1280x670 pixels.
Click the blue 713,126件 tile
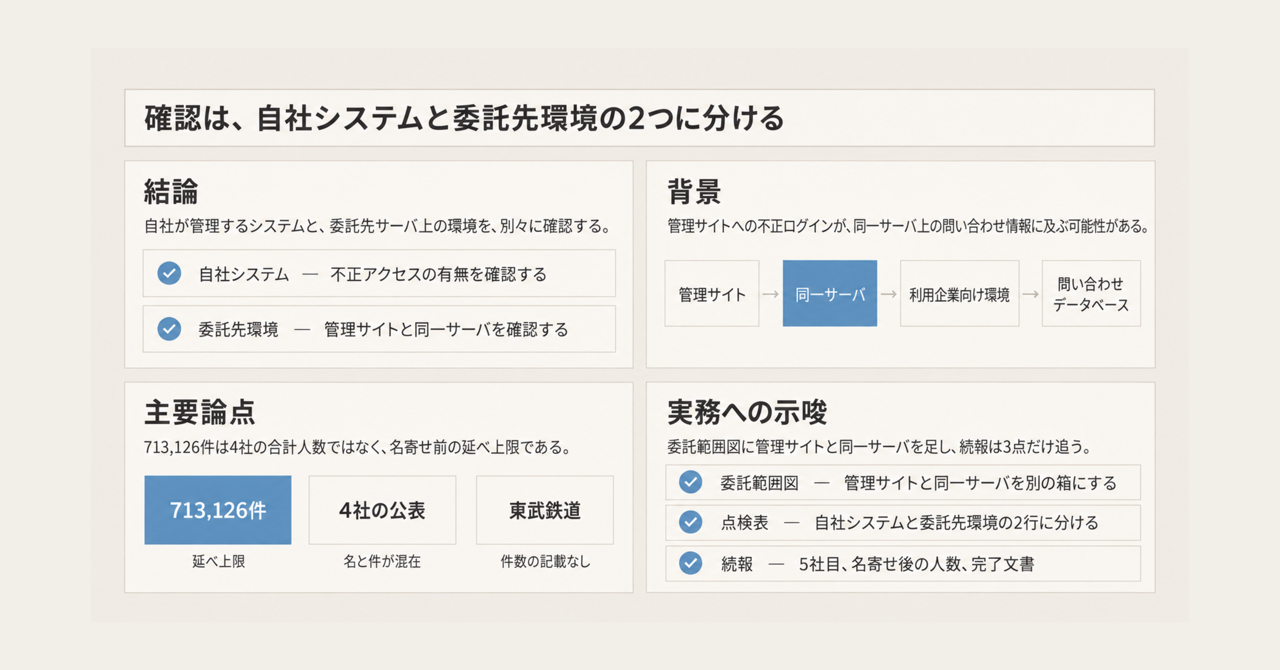[218, 510]
